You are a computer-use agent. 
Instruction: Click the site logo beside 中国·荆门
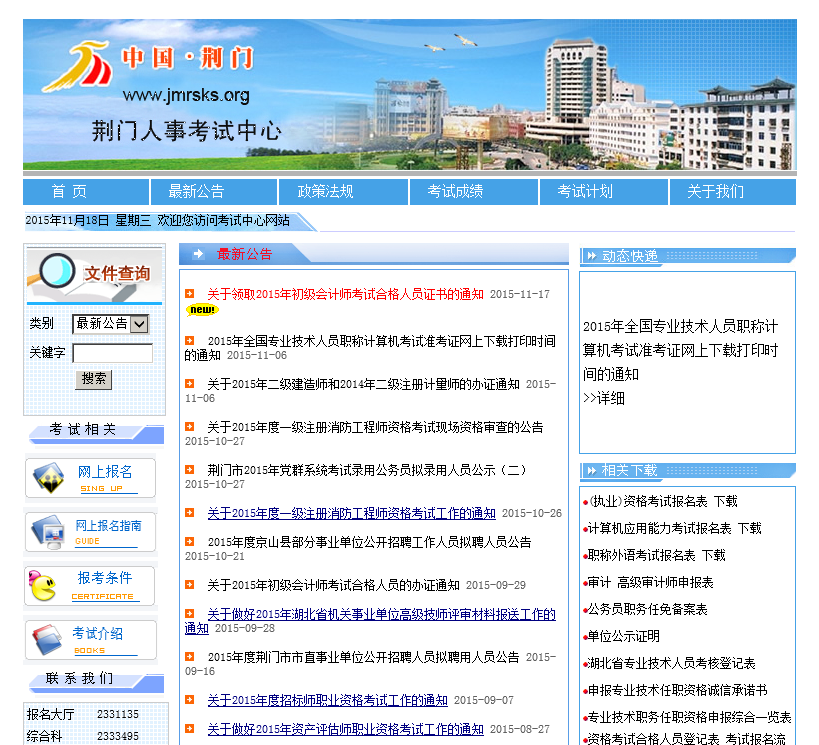point(79,66)
